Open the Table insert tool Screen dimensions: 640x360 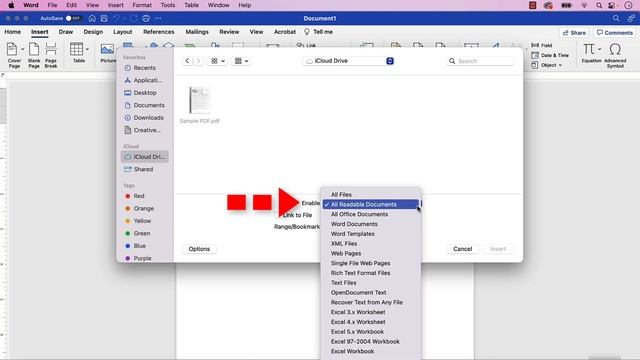[79, 53]
